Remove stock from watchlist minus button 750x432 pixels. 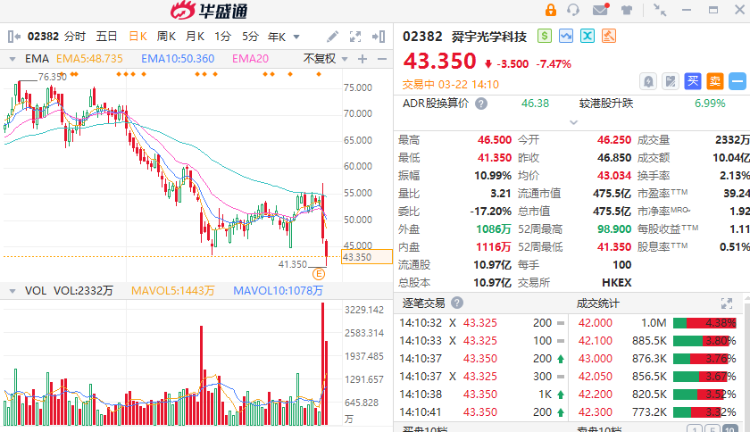click(737, 81)
